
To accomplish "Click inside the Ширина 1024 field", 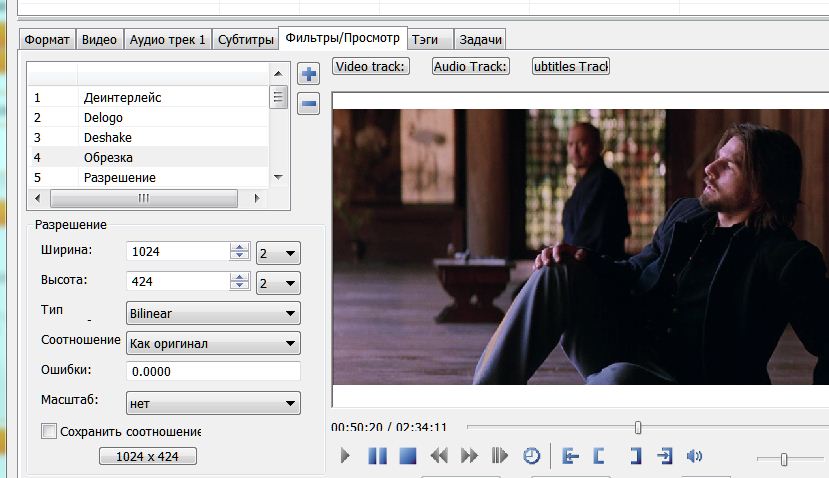I will click(178, 252).
